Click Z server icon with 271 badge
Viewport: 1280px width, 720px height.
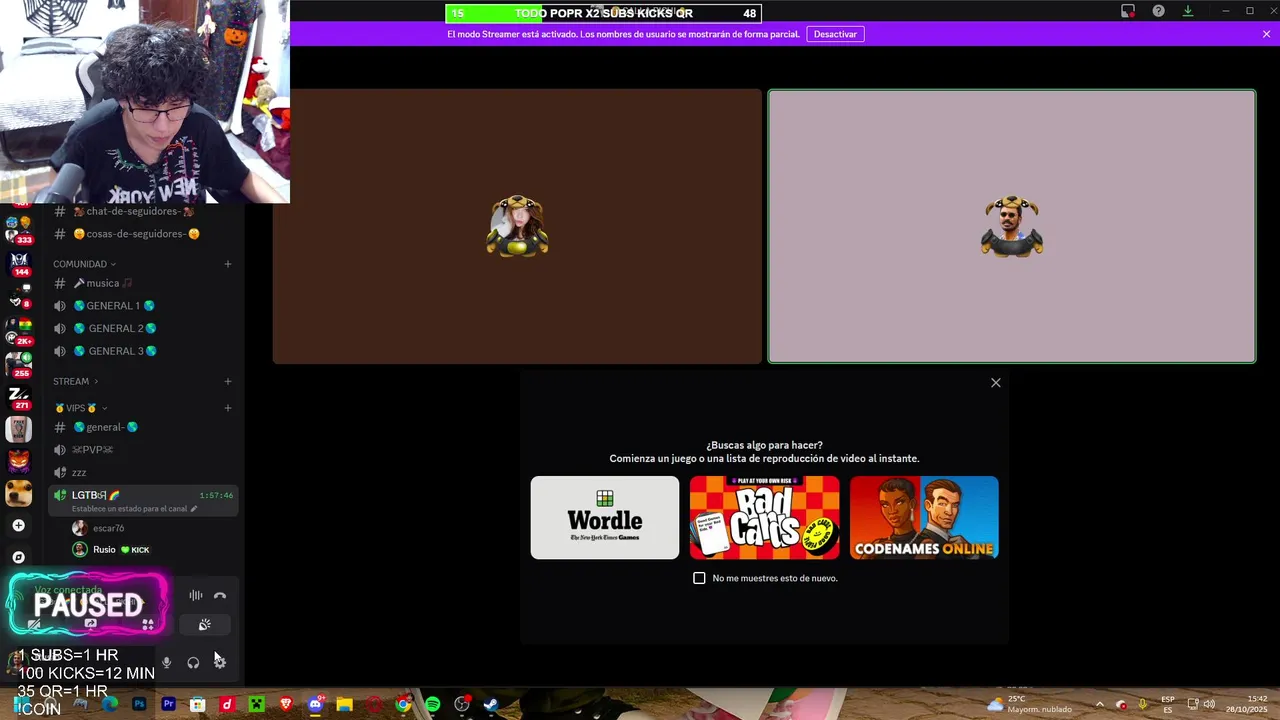pyautogui.click(x=19, y=397)
